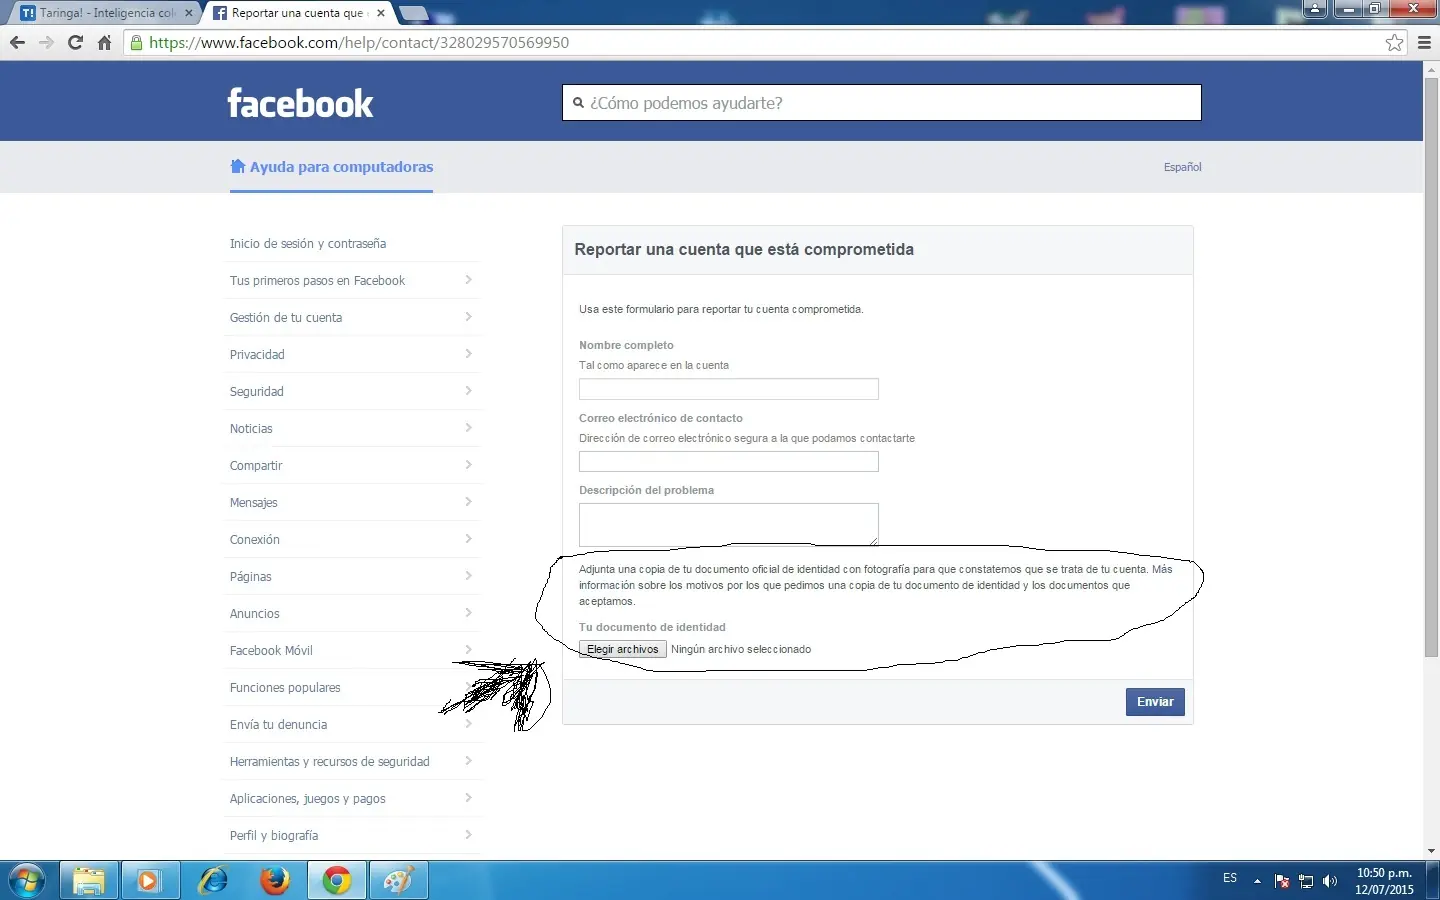The image size is (1440, 900).
Task: Reload the page with the refresh icon
Action: (75, 43)
